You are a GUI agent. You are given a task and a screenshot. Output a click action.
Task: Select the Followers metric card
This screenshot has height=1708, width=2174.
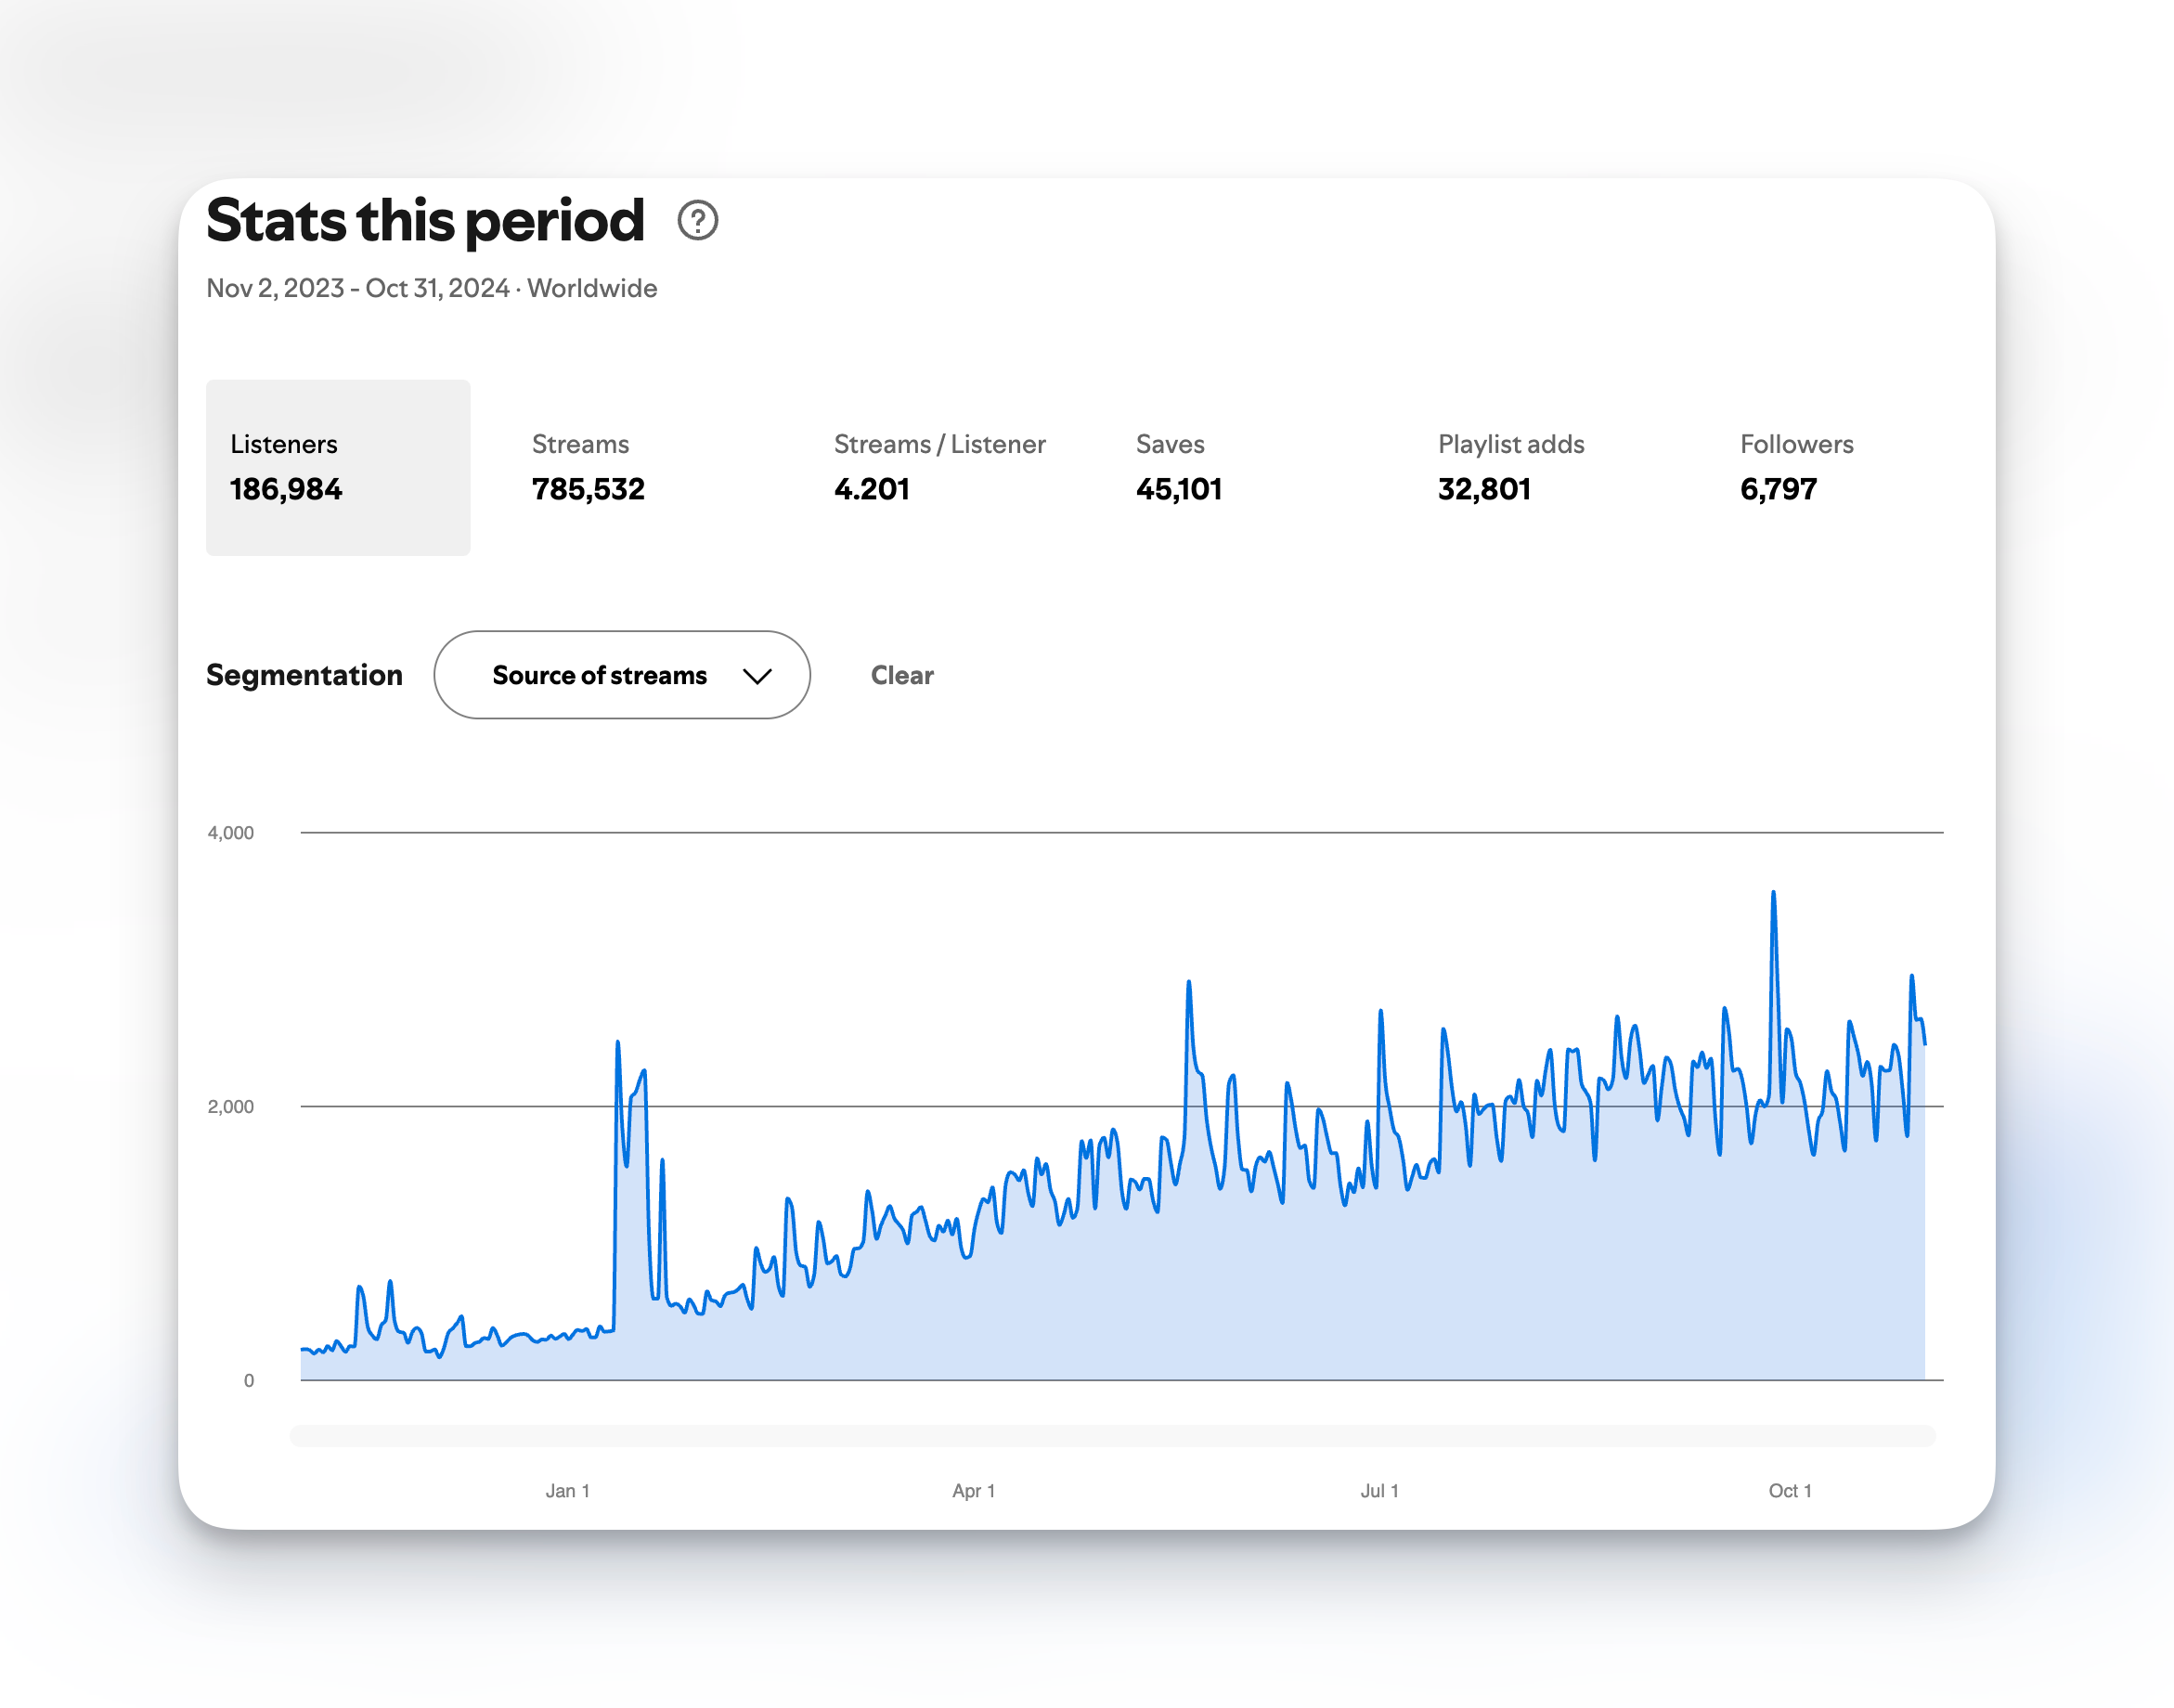(x=1795, y=467)
